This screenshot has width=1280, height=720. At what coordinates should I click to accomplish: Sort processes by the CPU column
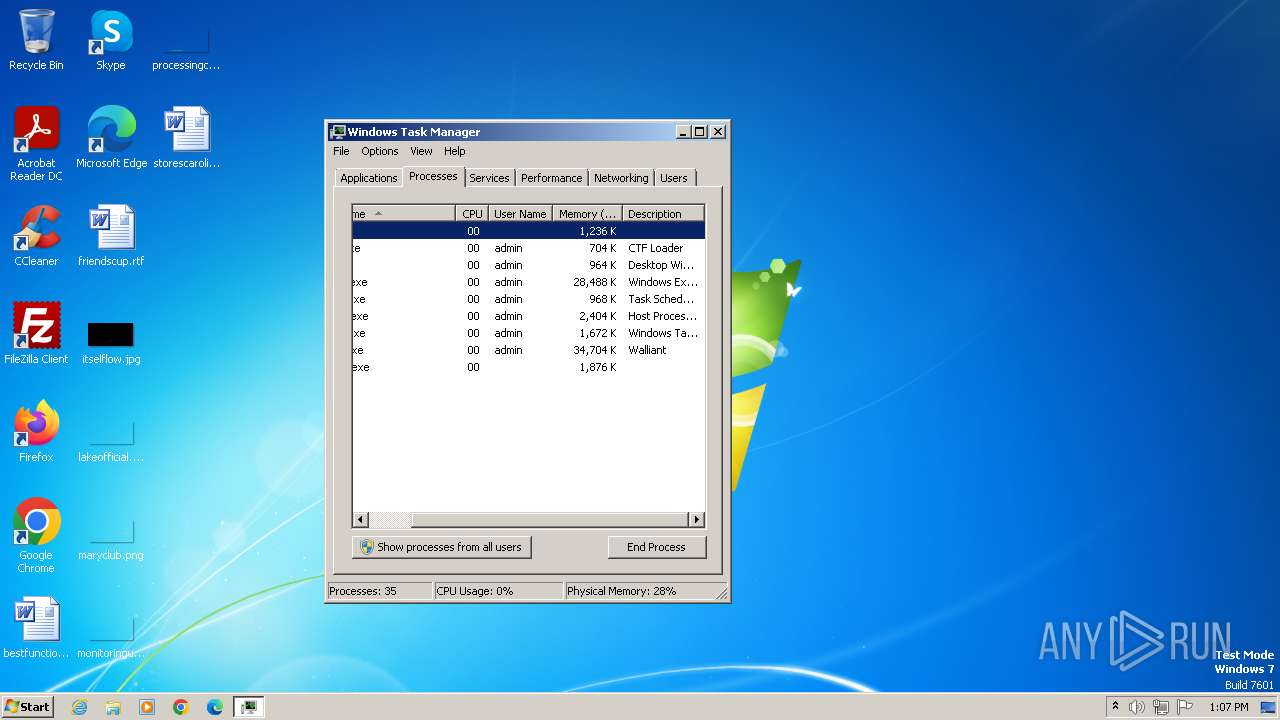472,214
